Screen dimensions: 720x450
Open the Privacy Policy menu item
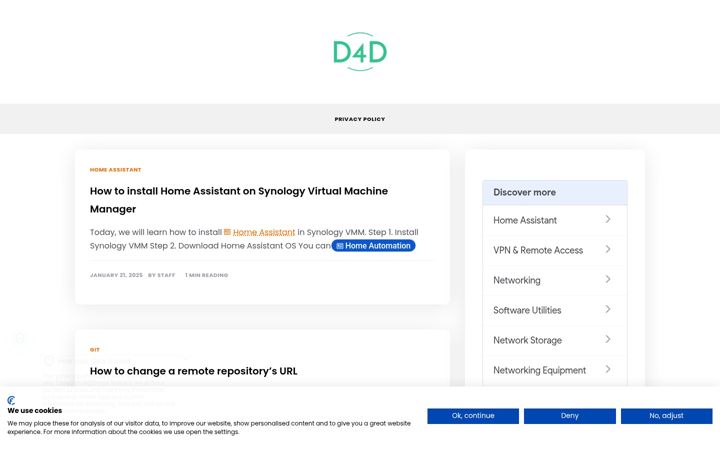(x=360, y=119)
